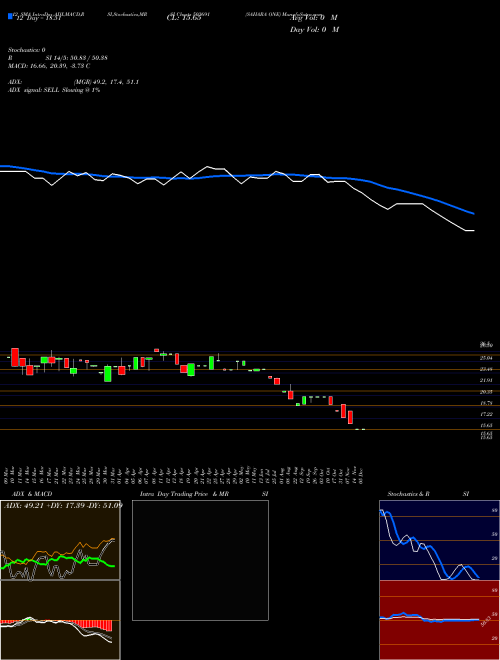Click the 18.78 price axis label
The width and height of the screenshot is (500, 660).
[x=487, y=403]
